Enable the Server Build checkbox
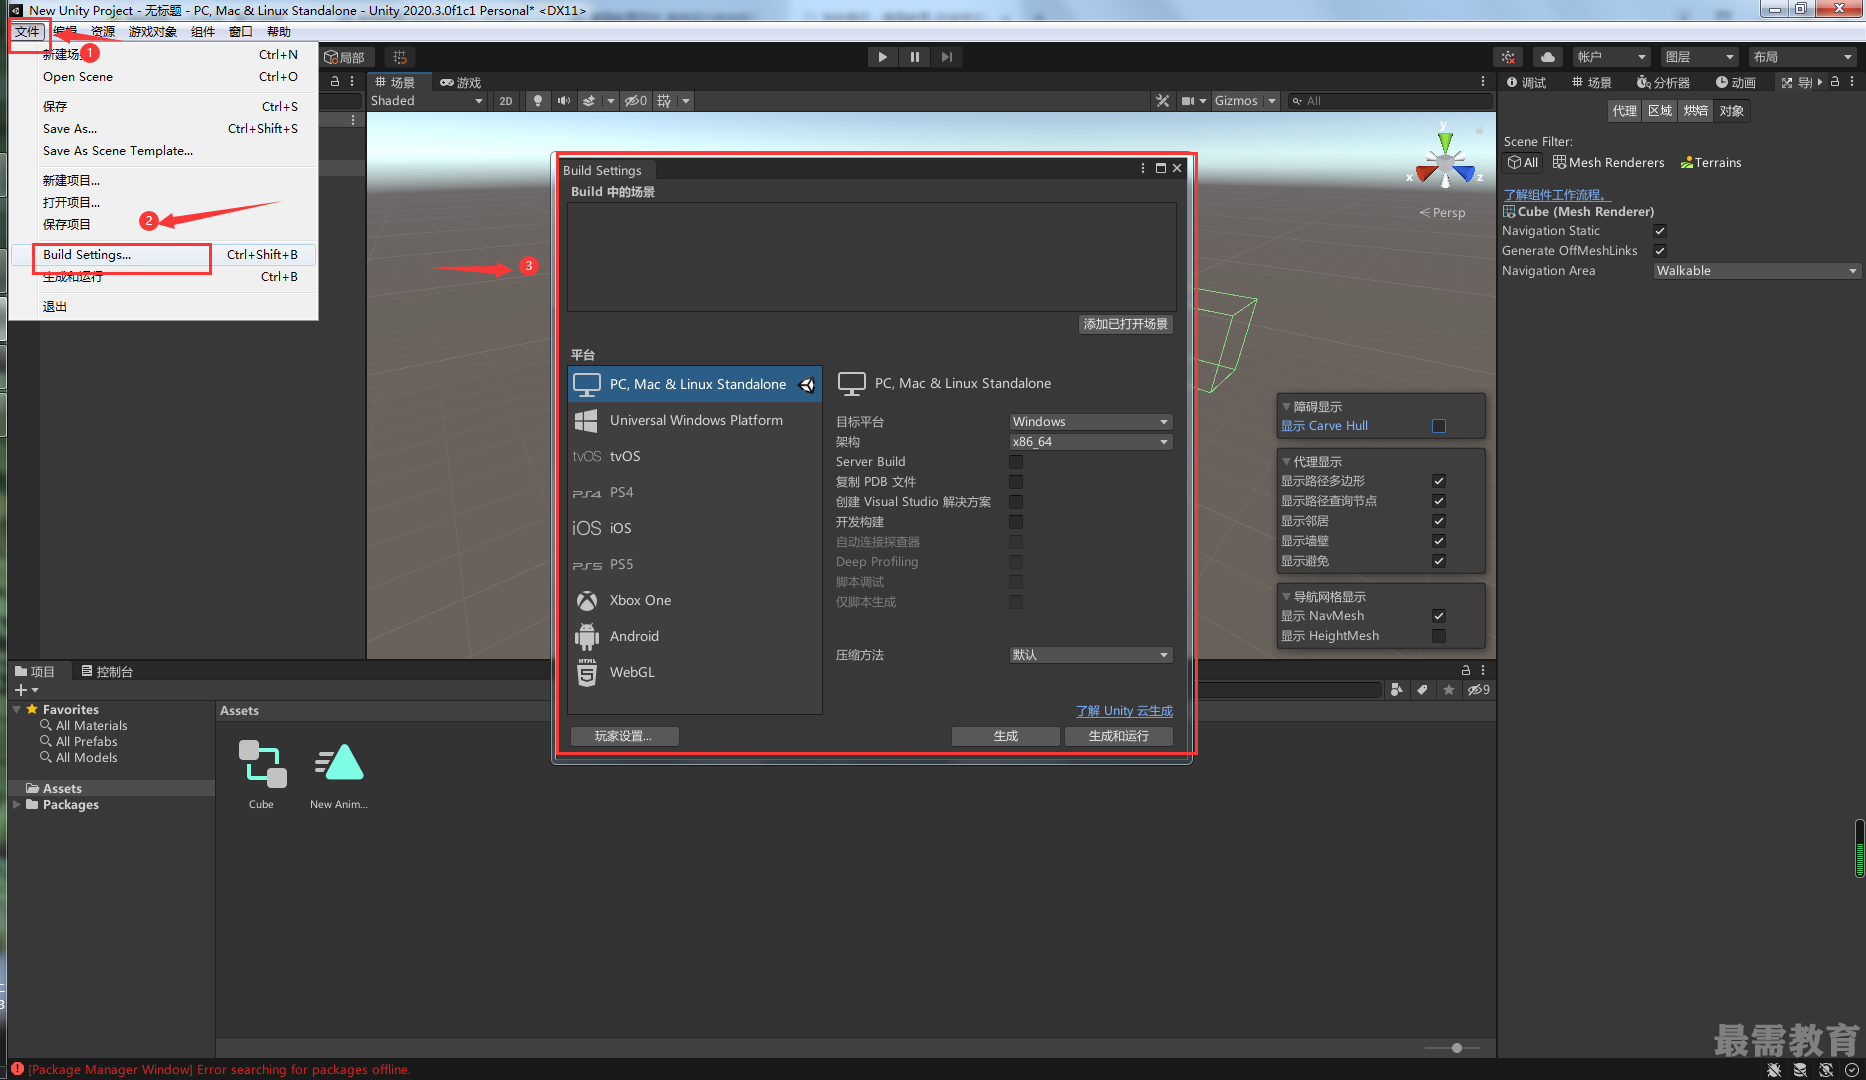 click(x=1016, y=462)
